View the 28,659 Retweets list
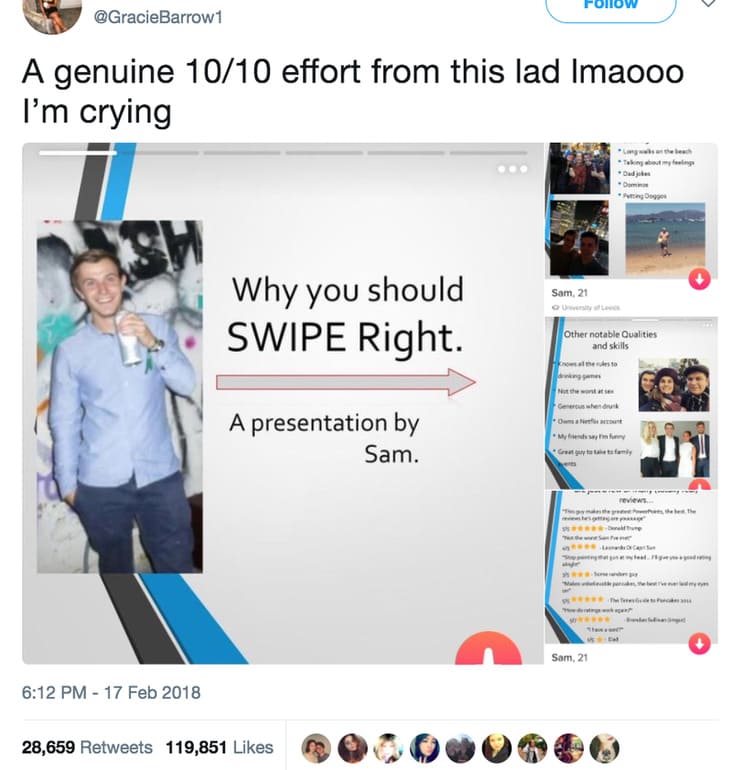Viewport: 732px width, 770px height. 87,747
